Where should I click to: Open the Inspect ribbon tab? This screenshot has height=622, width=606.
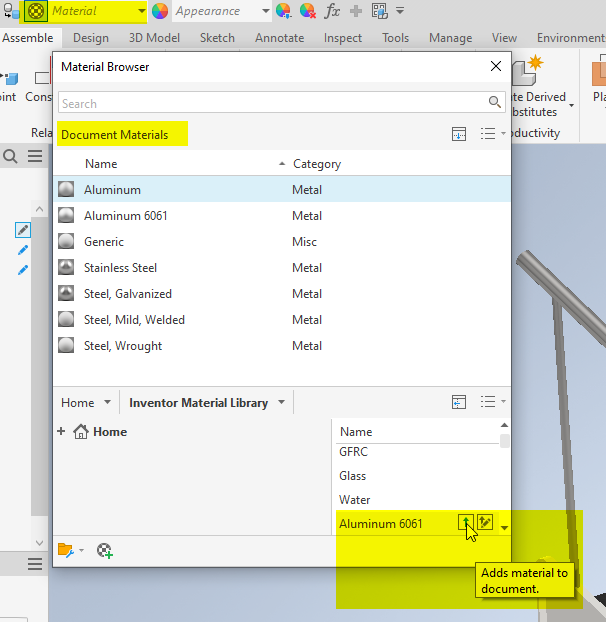coord(343,38)
